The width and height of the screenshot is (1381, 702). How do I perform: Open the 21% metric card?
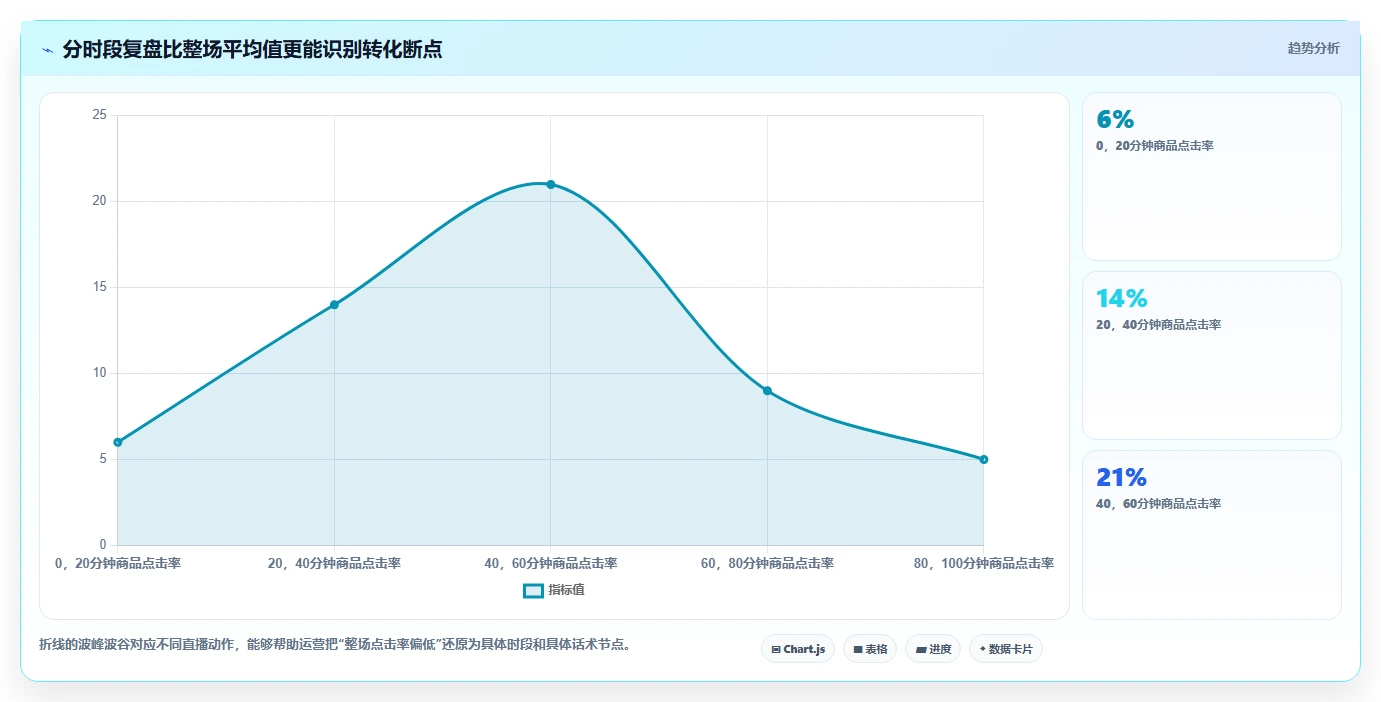[x=1211, y=535]
